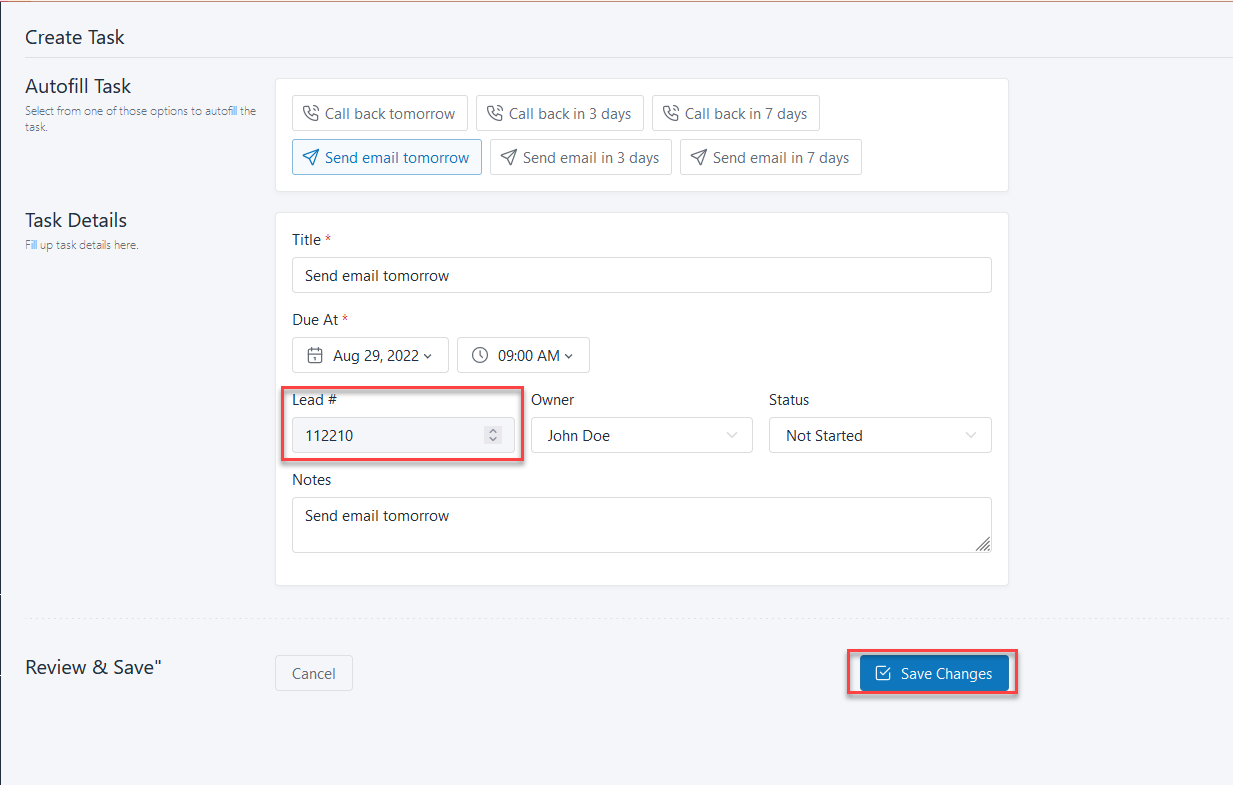Screen dimensions: 1233x785
Task: Open the Owner dropdown showing John Doe
Action: (641, 435)
